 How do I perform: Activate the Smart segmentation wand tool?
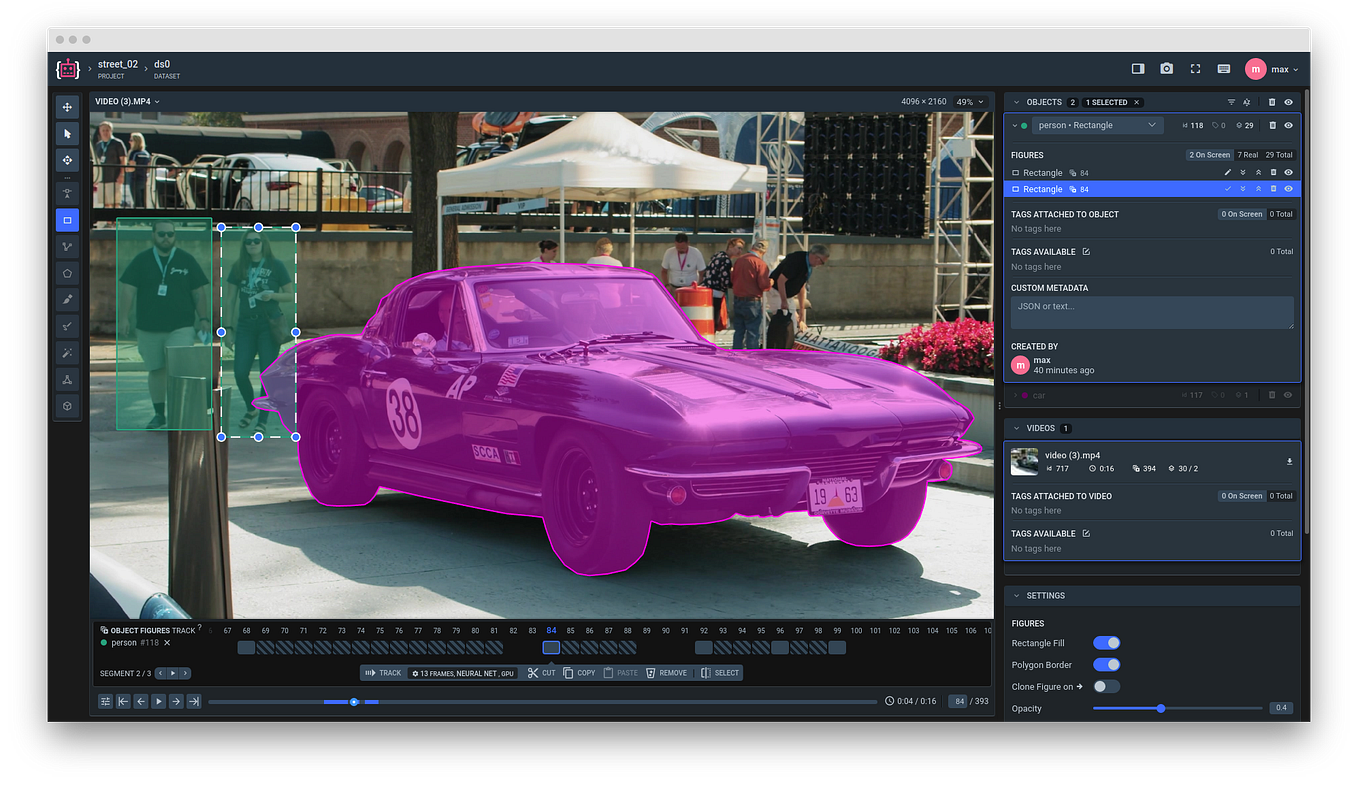tap(67, 353)
